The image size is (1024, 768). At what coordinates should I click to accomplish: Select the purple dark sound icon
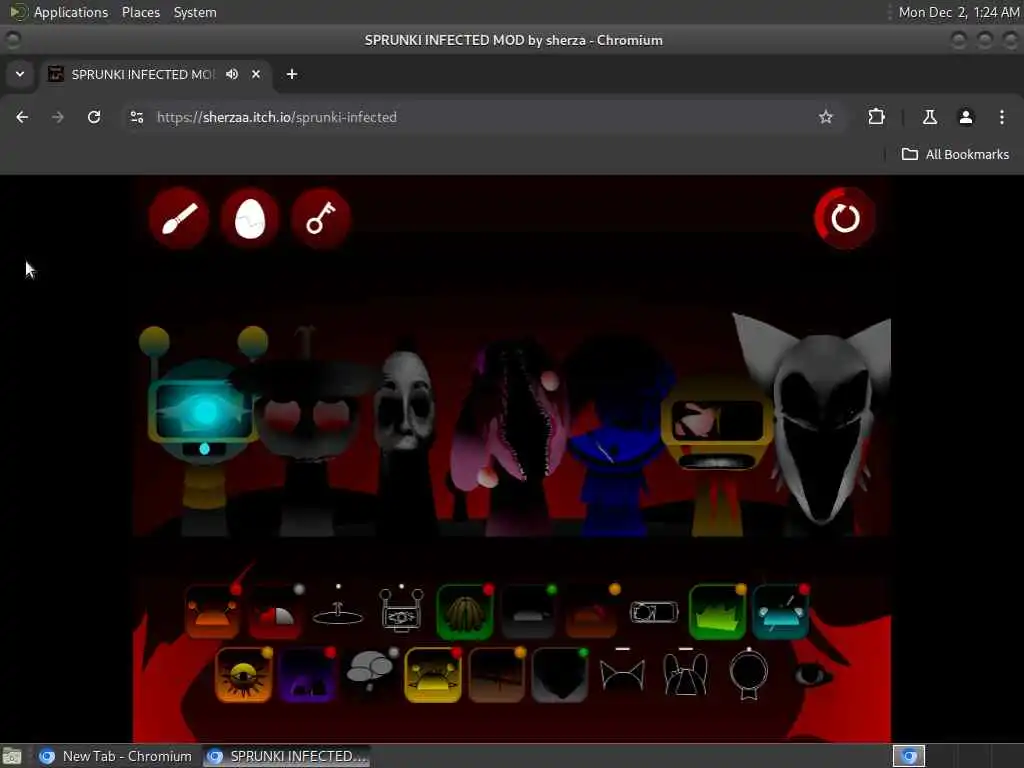coord(307,675)
